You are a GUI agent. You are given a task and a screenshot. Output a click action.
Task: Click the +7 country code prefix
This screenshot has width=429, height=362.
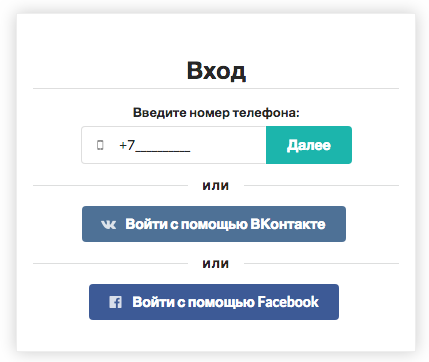click(127, 145)
